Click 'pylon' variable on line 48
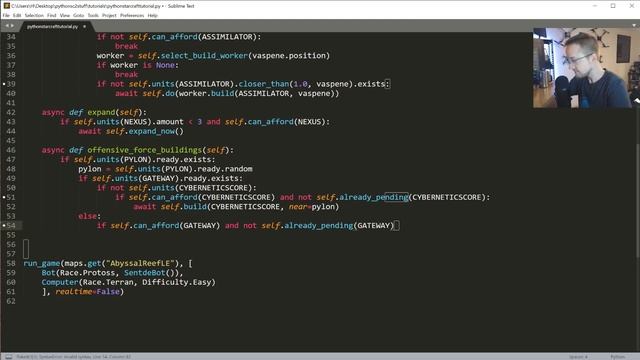Screen dimensions: 640x360 (90, 169)
